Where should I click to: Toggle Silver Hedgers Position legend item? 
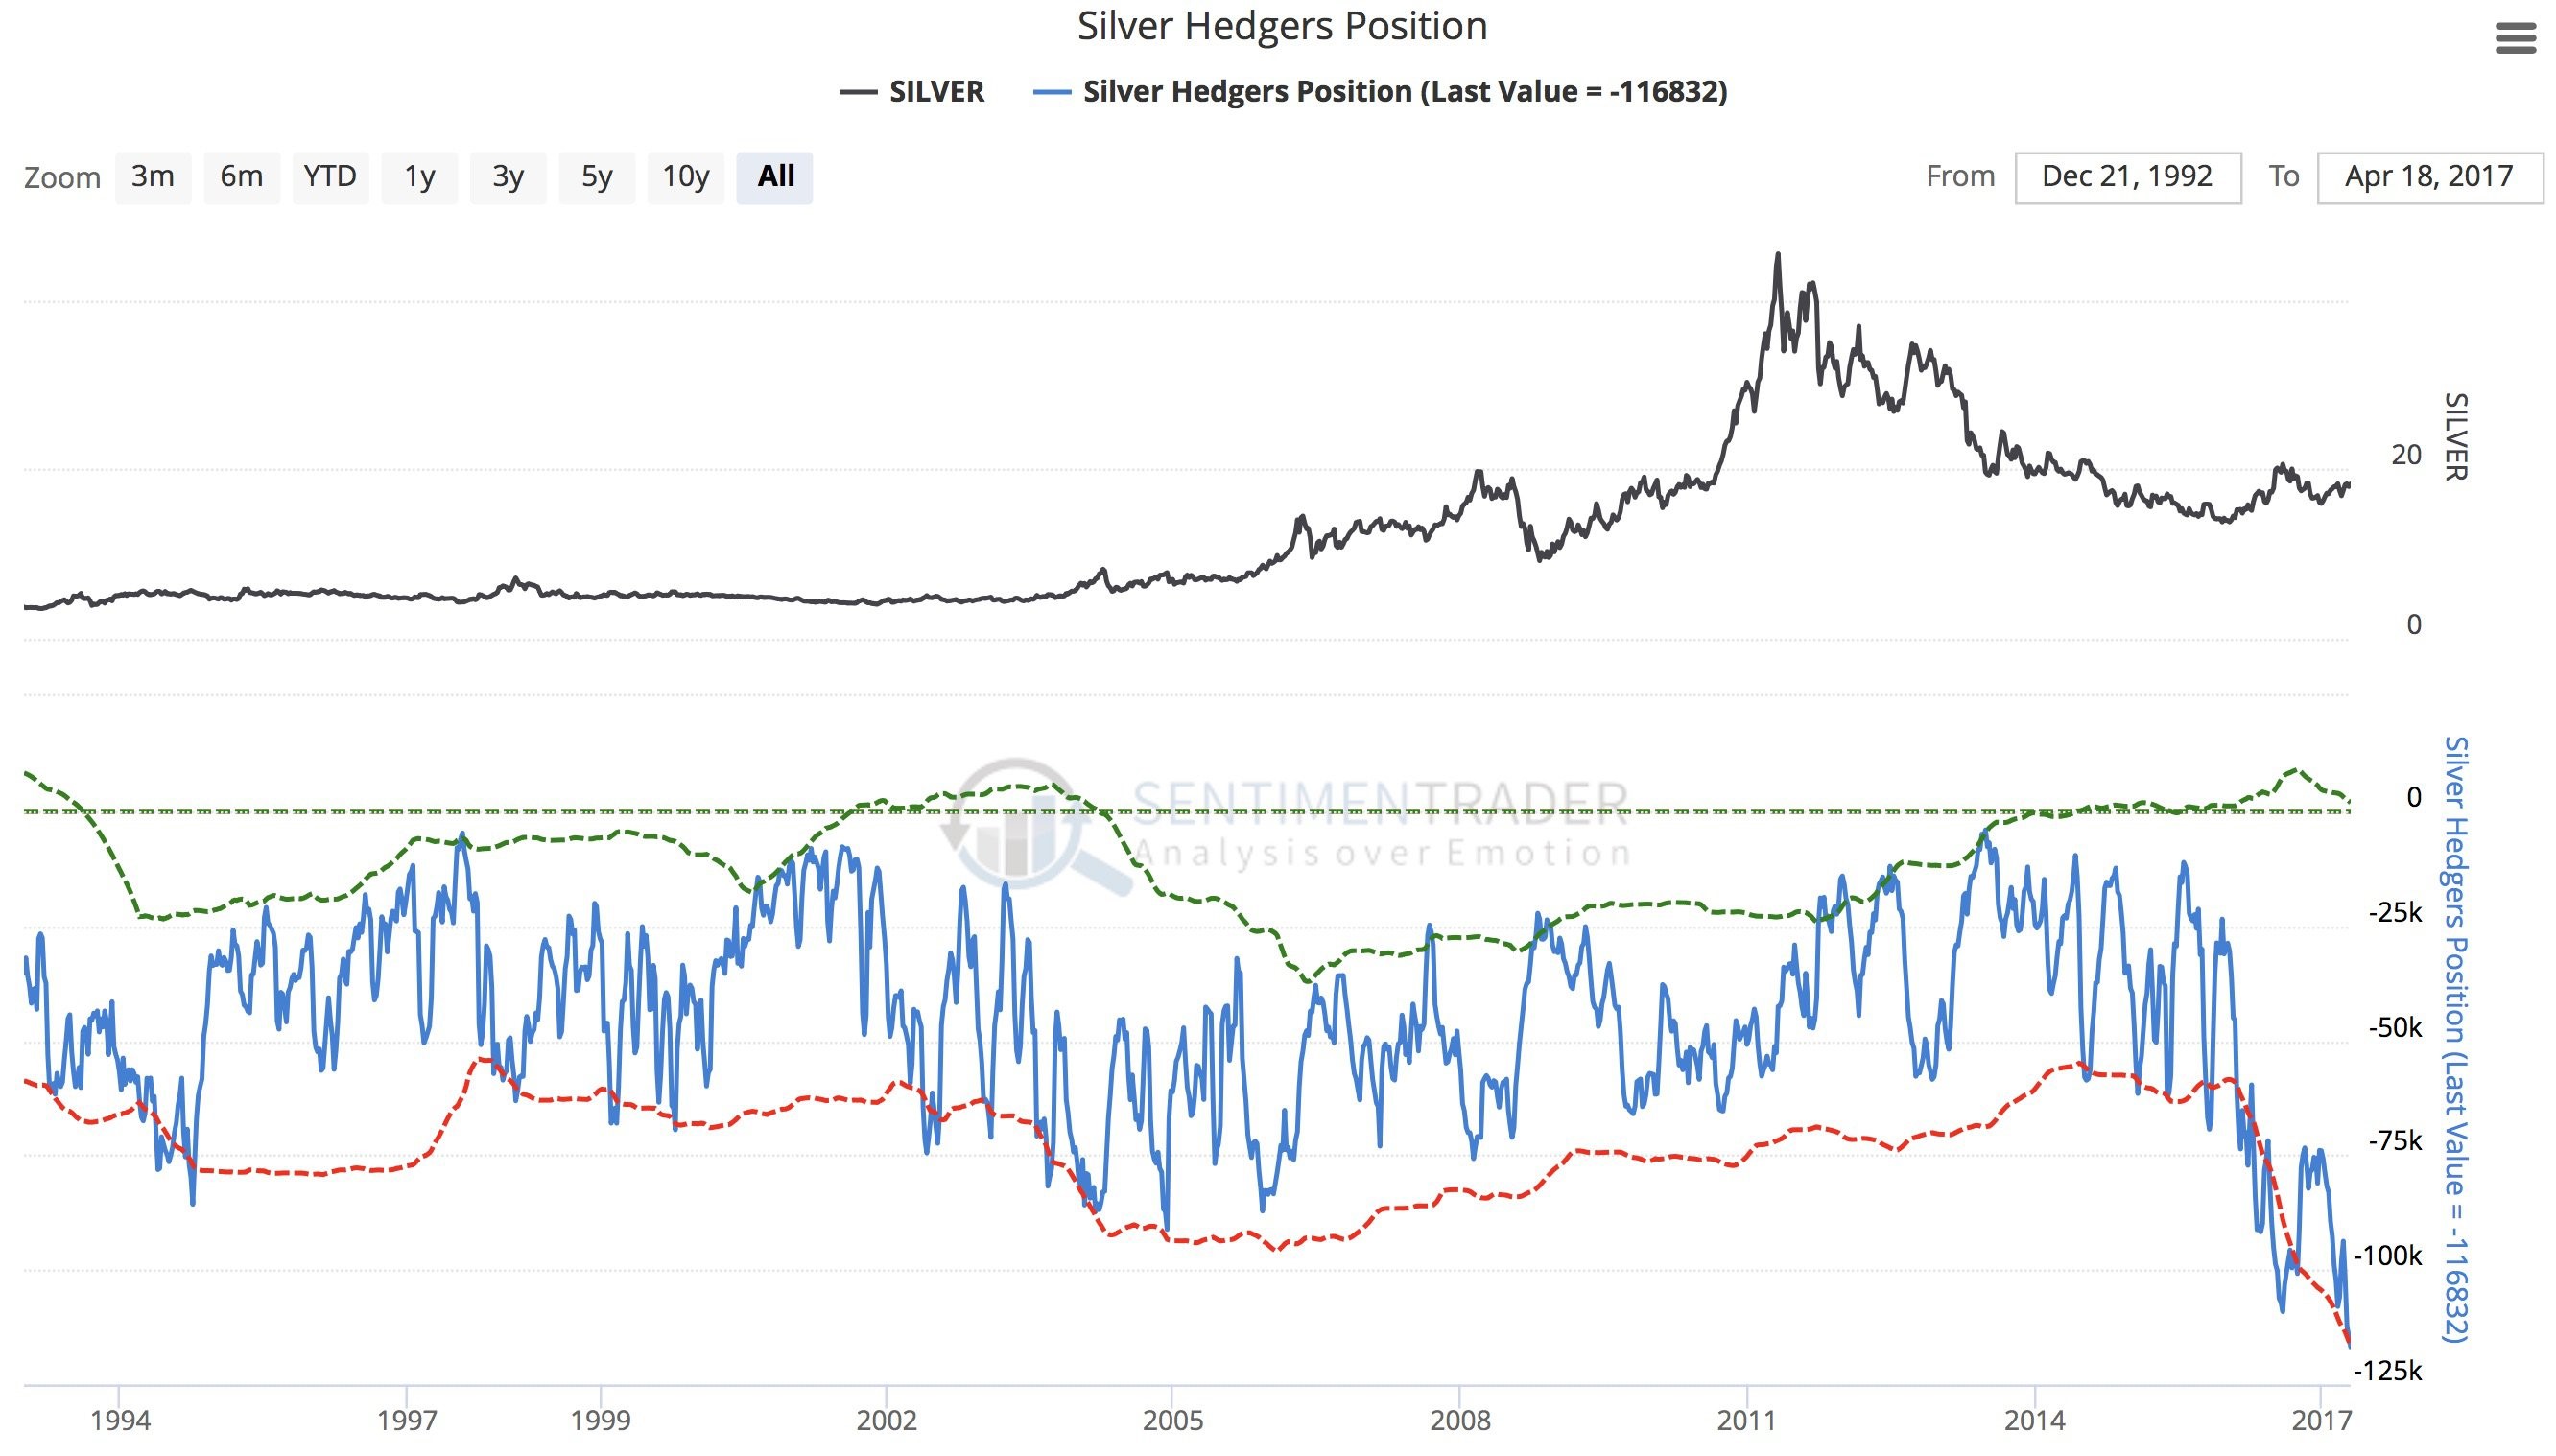pos(1404,92)
